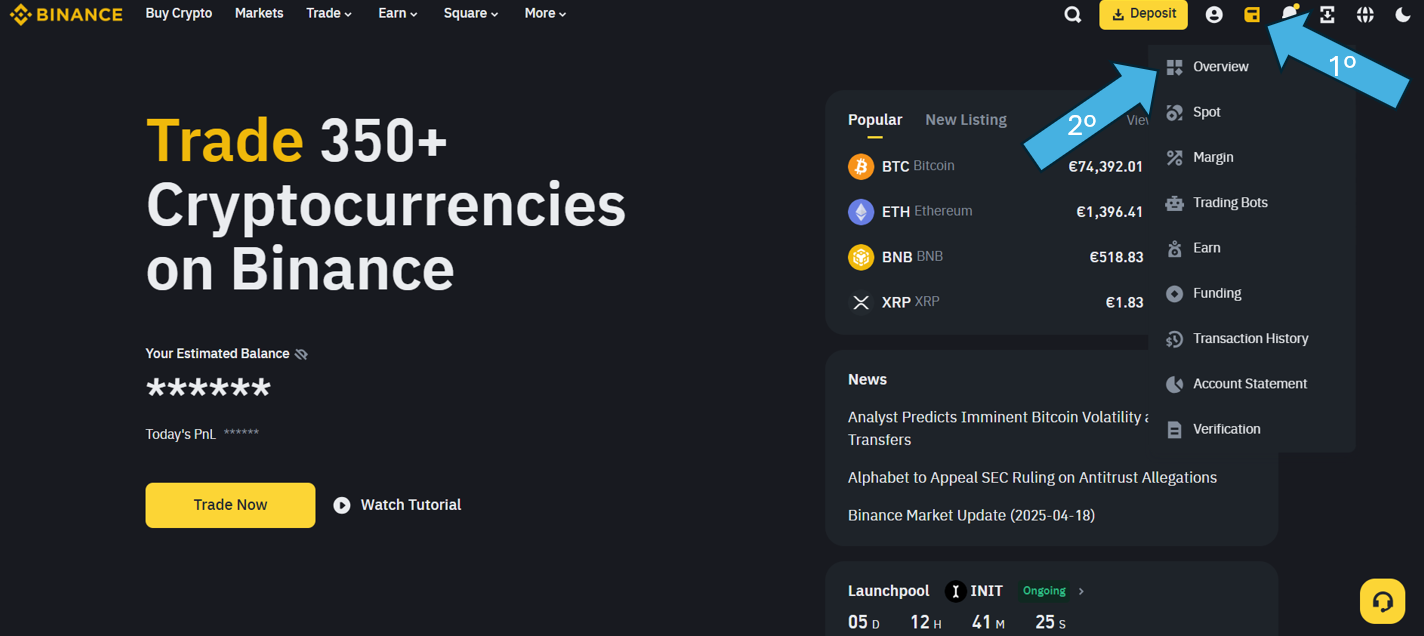Click the Trade Now button
The image size is (1424, 636).
230,505
